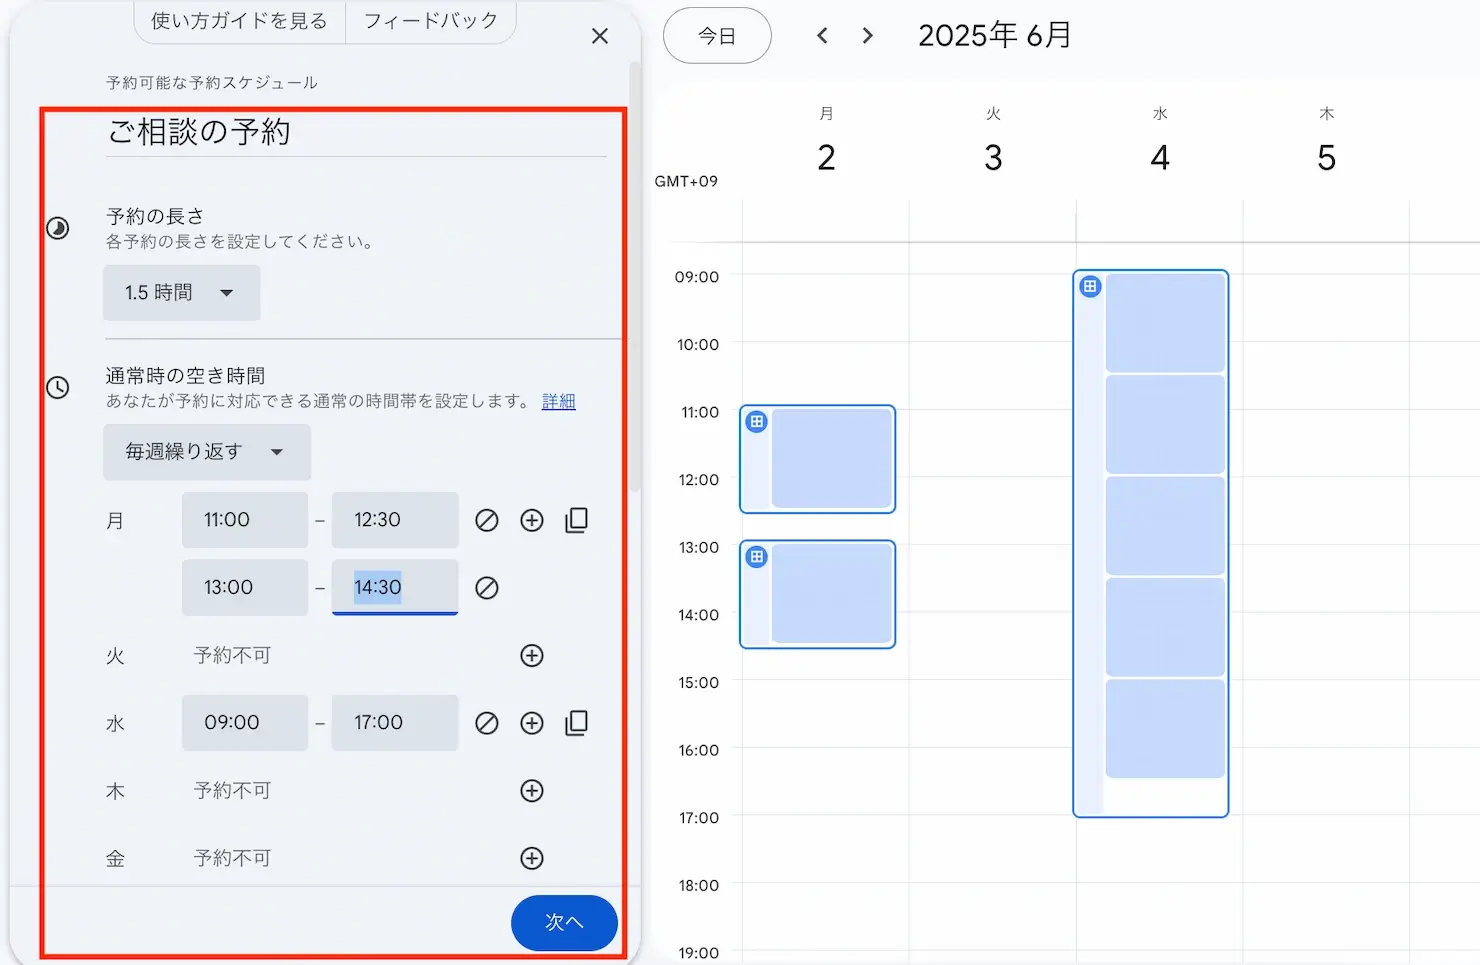Add availability for Friday (金)
The width and height of the screenshot is (1480, 965).
(532, 858)
